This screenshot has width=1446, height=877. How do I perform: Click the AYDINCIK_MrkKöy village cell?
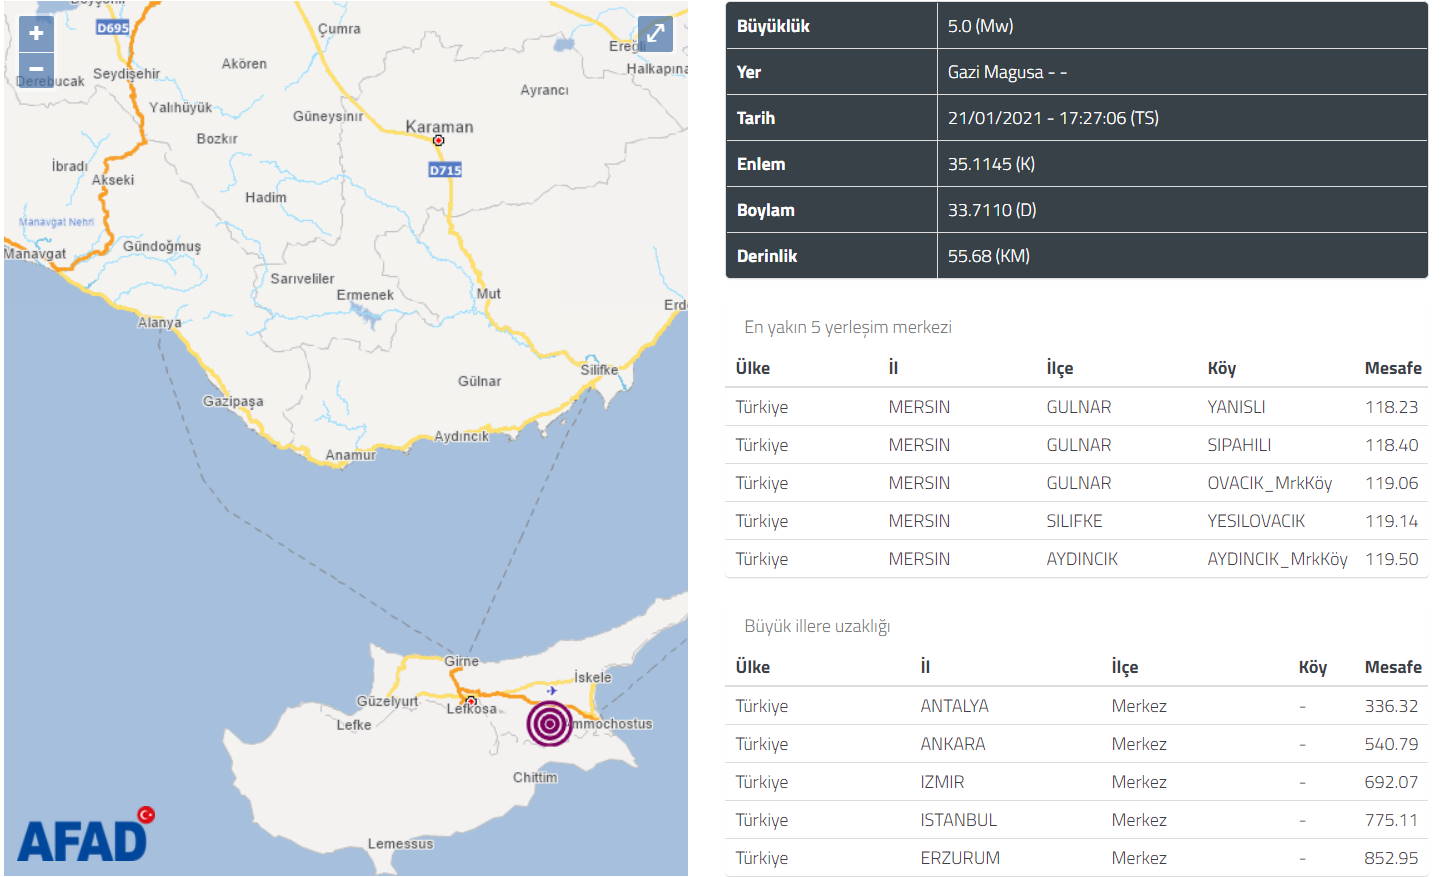coord(1276,559)
